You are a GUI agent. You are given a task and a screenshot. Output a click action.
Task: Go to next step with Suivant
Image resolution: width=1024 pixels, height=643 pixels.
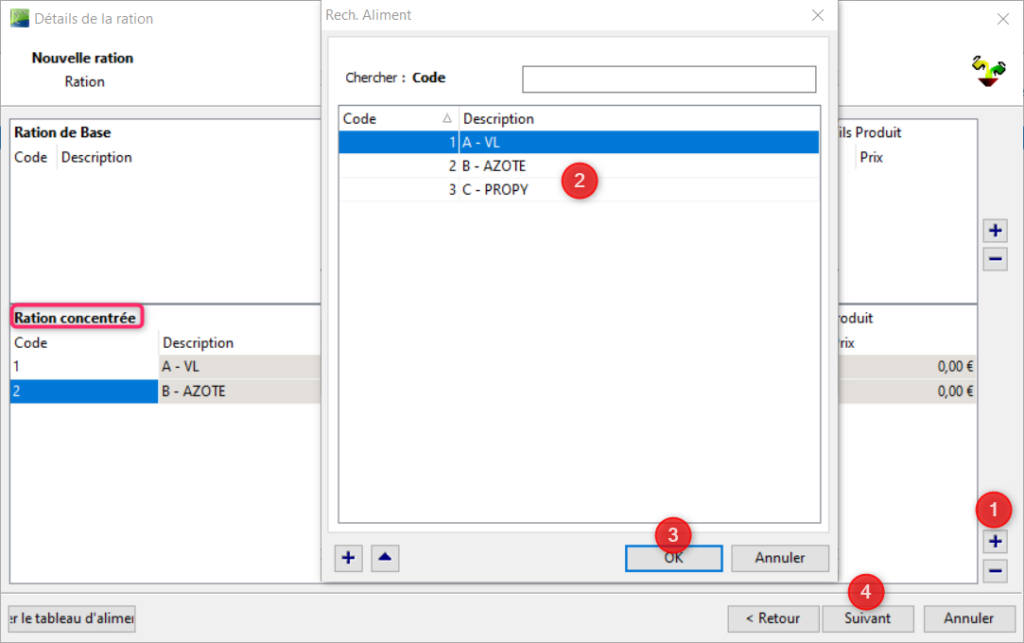coord(867,618)
